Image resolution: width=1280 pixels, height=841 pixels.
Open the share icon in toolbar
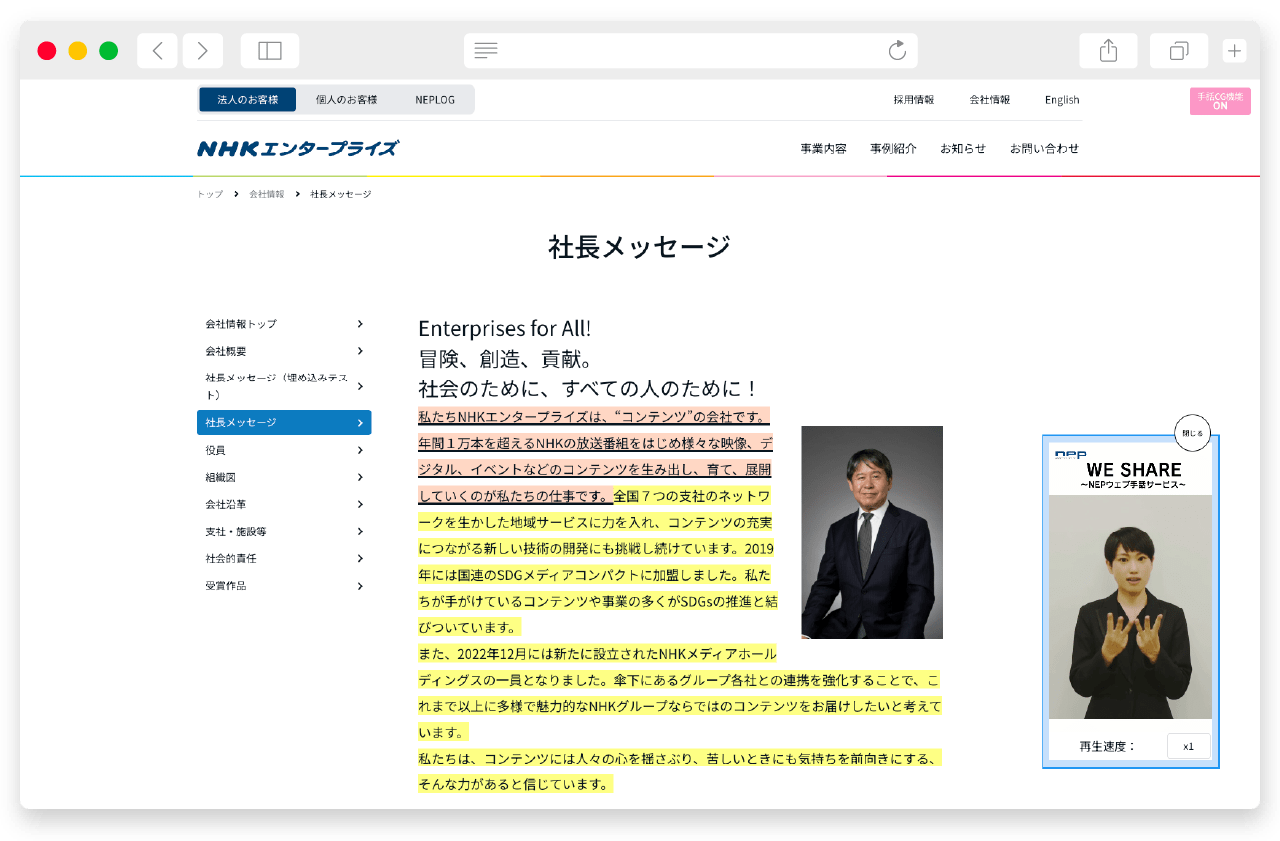(1108, 51)
